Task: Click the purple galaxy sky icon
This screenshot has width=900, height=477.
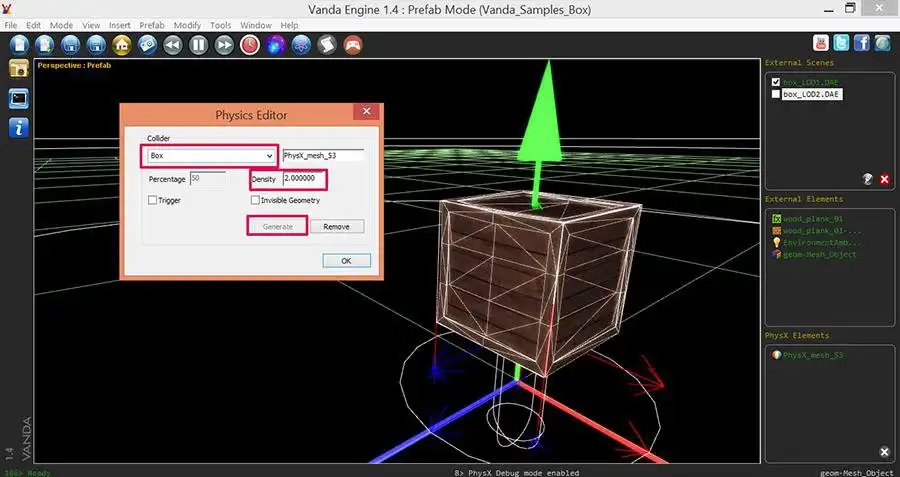Action: click(x=276, y=44)
